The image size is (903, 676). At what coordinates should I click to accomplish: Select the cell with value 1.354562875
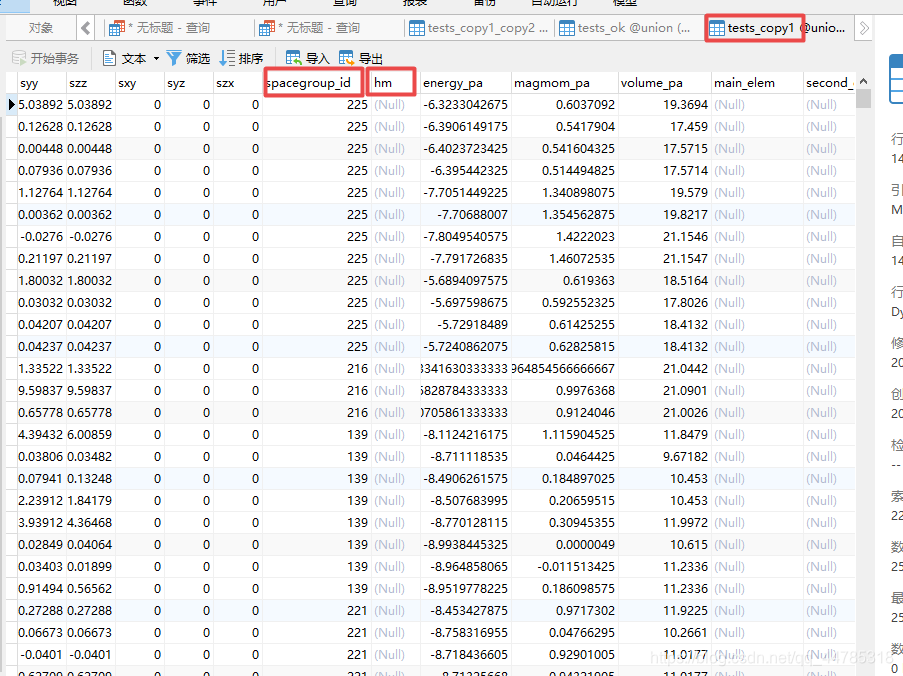564,215
